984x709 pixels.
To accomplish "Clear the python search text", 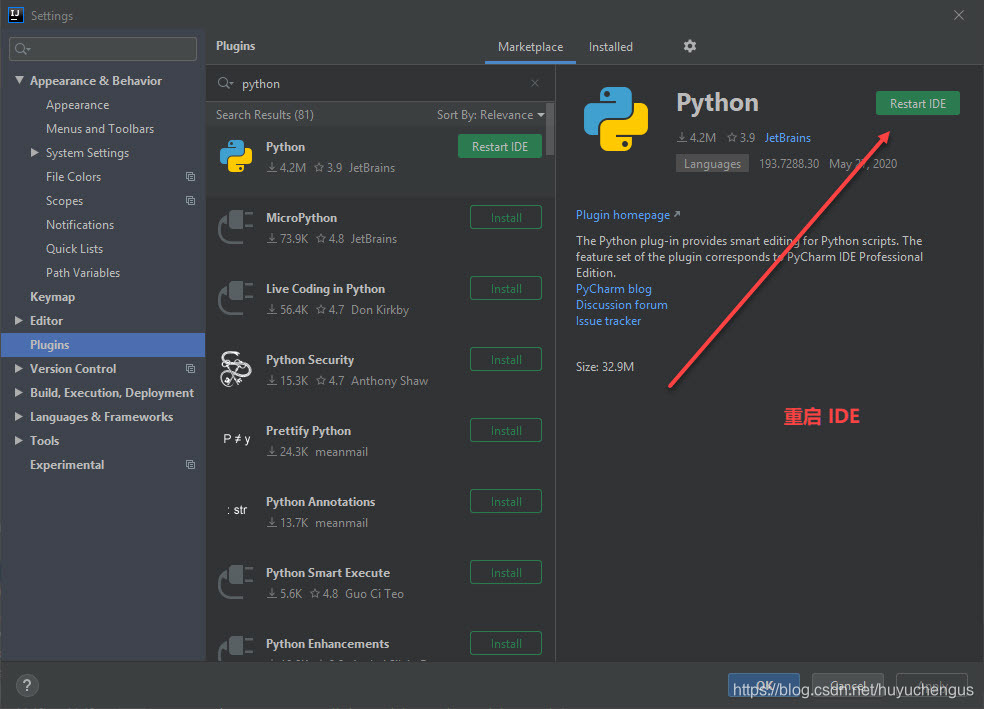I will coord(535,83).
